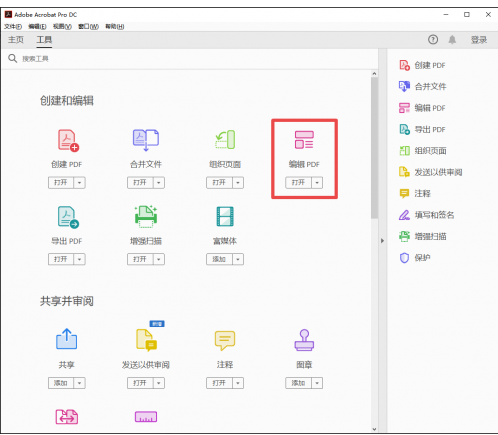This screenshot has height=435, width=498.
Task: Click the purple measure ruler icon at bottom
Action: coord(146,417)
